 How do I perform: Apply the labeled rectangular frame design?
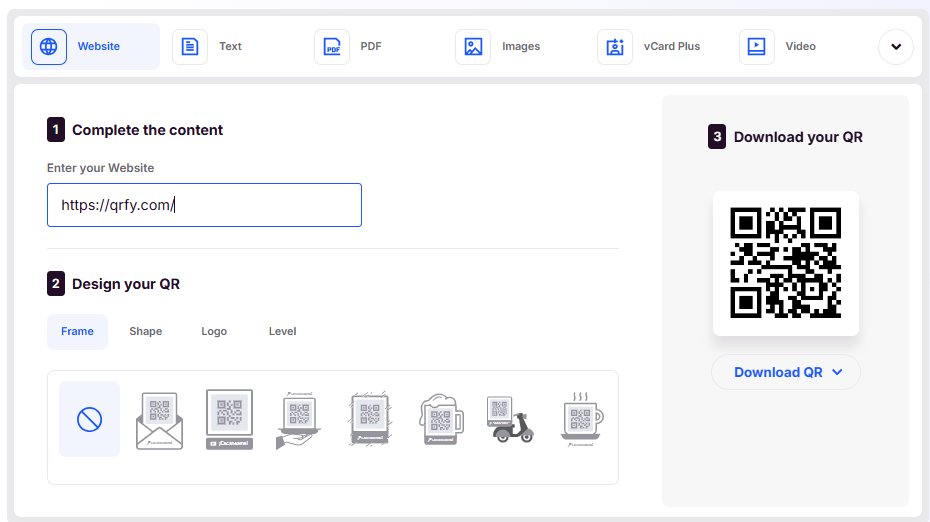click(230, 419)
